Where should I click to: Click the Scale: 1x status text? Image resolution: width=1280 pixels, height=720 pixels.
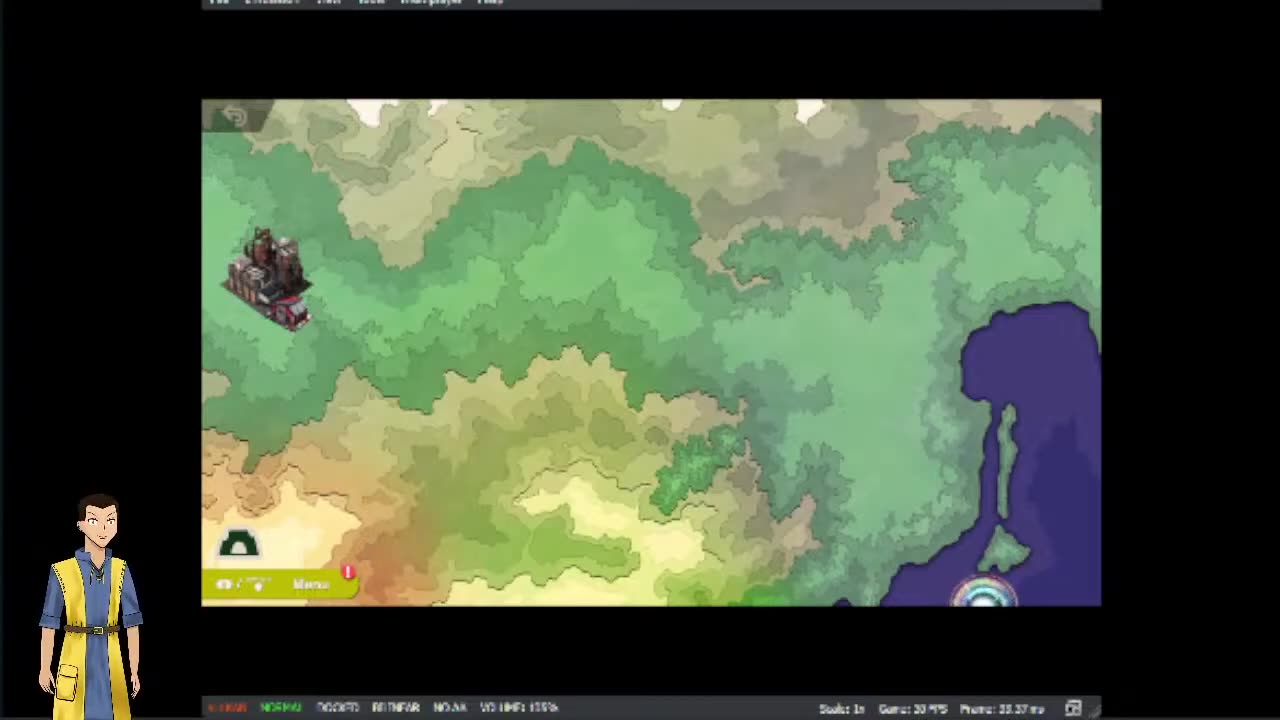tap(842, 709)
